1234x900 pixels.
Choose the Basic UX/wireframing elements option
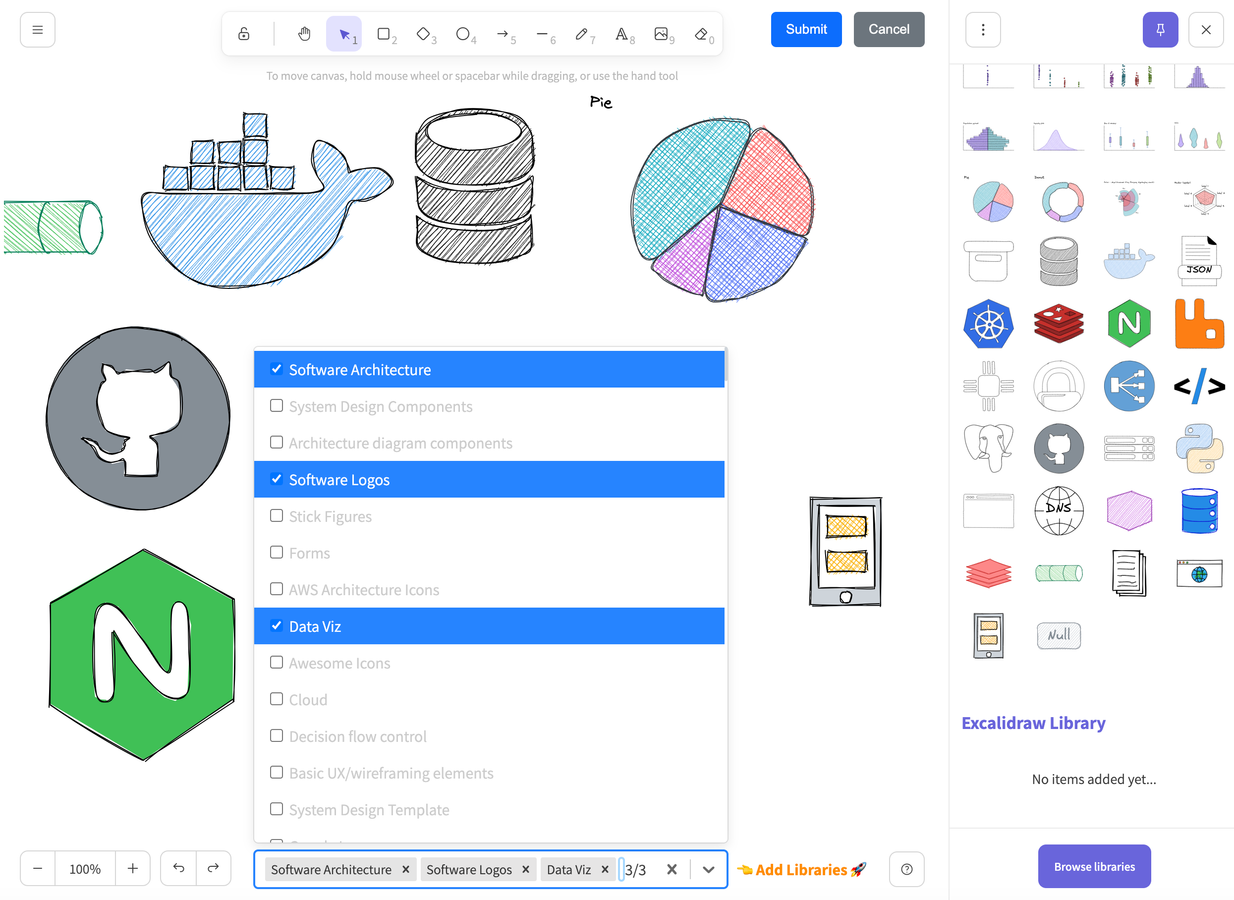click(489, 773)
